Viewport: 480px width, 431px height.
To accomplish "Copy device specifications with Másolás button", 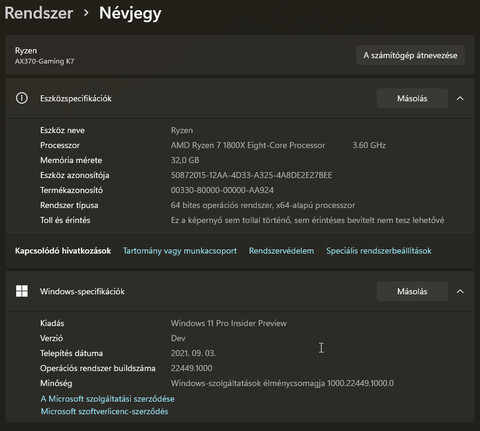I will (412, 98).
